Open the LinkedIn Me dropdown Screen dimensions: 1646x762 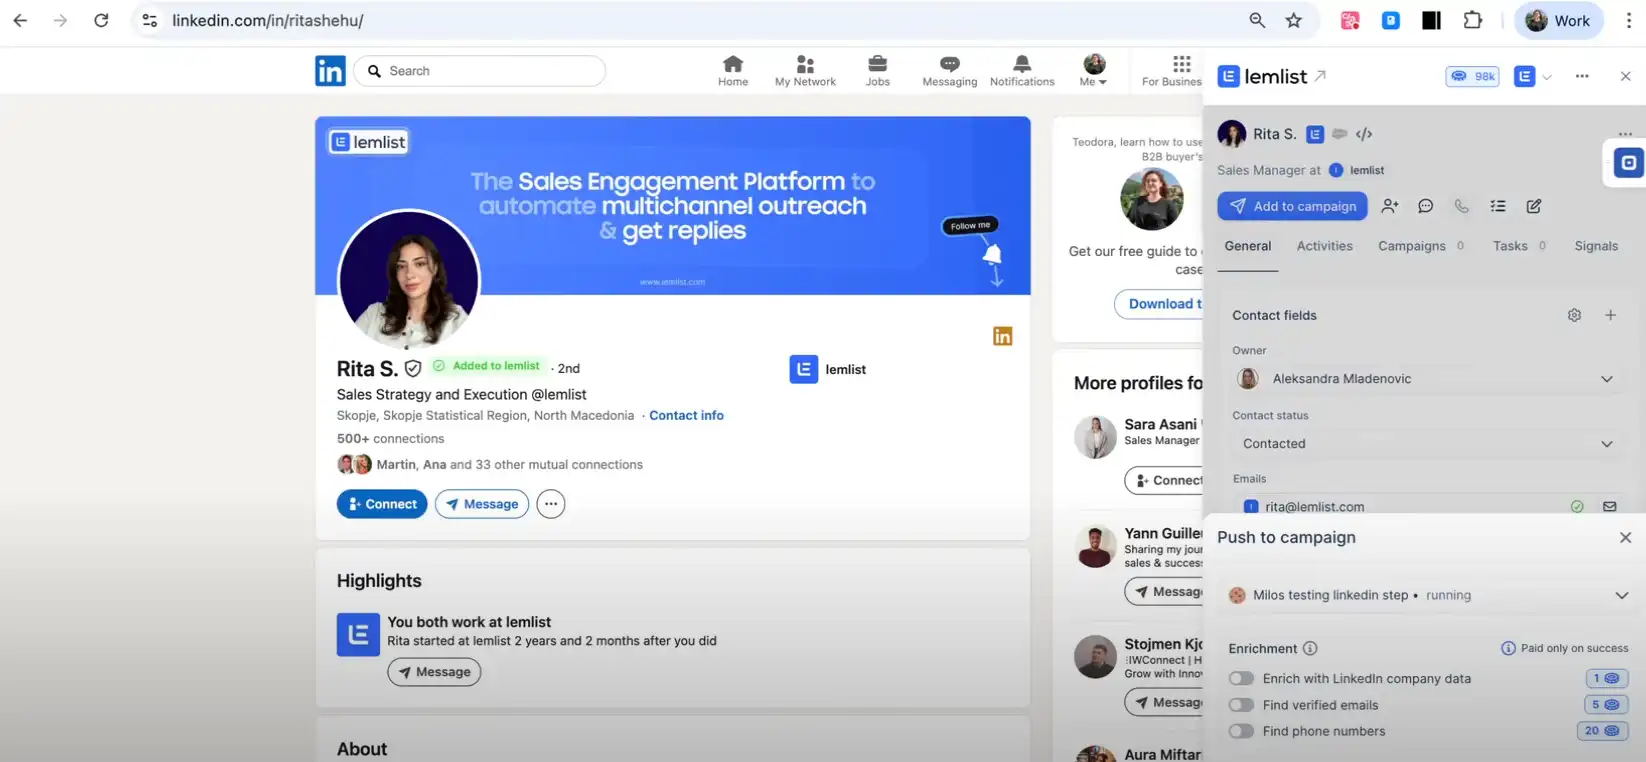point(1094,71)
